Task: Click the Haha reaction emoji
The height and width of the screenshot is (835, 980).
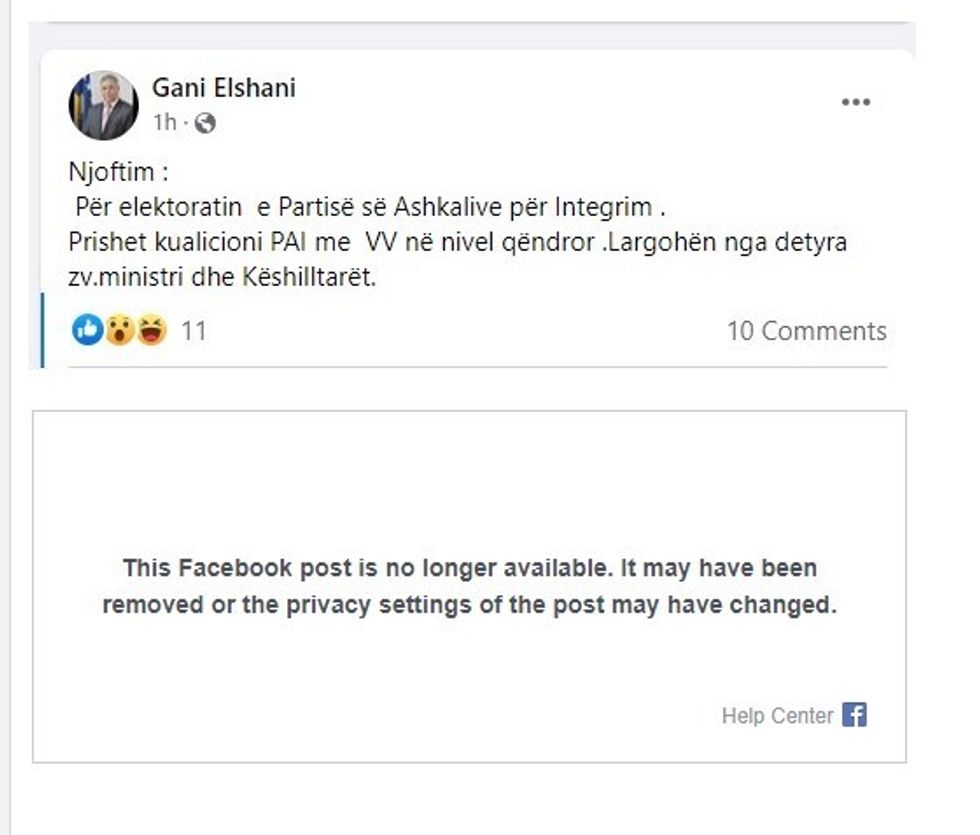Action: [151, 330]
